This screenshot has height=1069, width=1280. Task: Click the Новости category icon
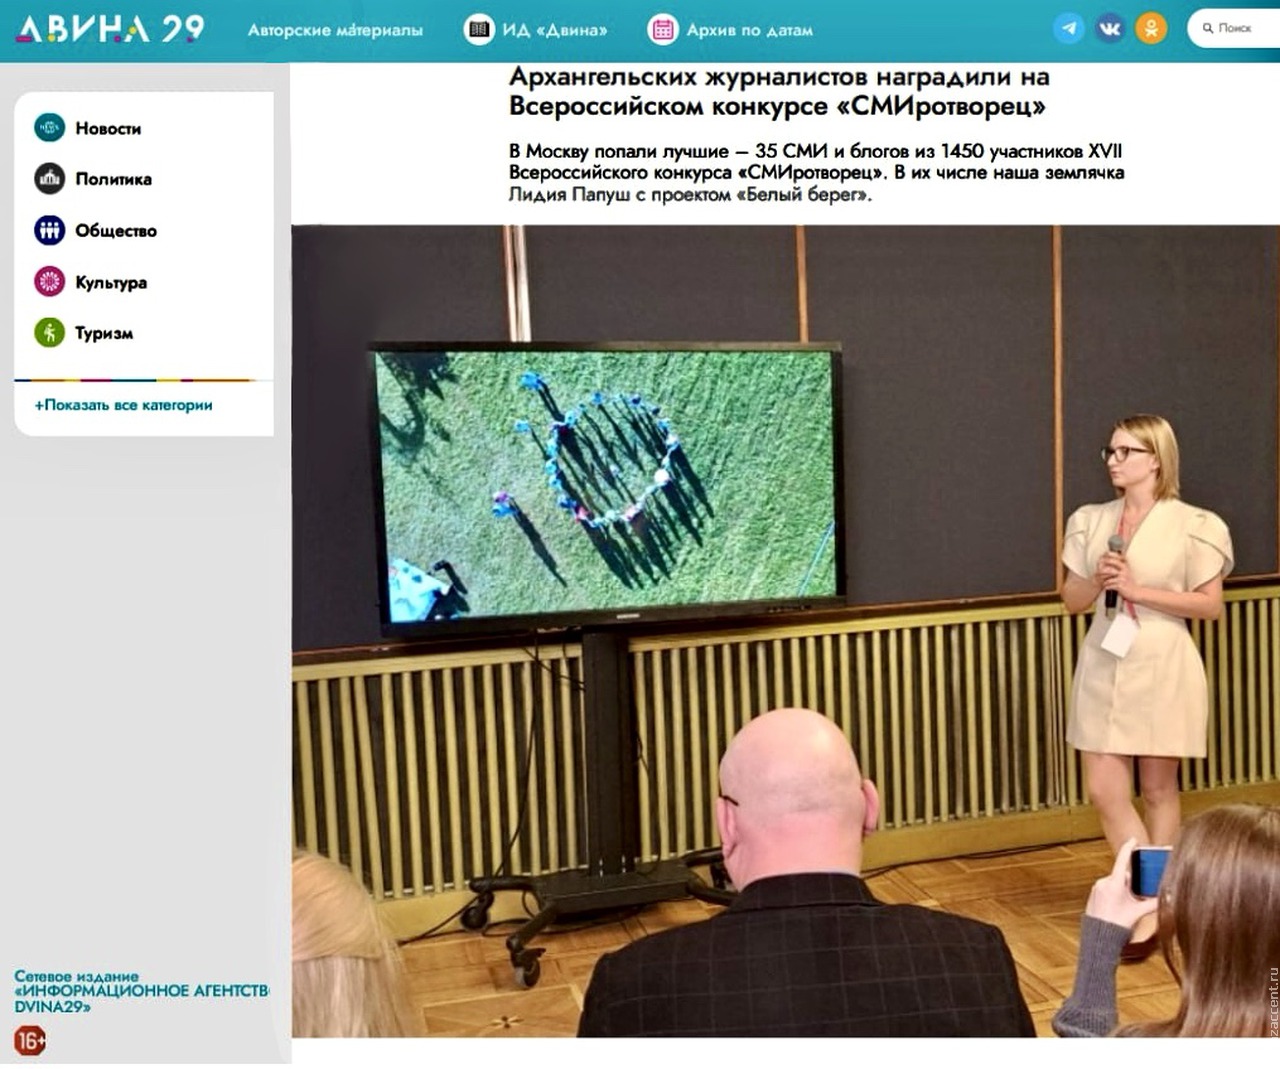[x=49, y=128]
